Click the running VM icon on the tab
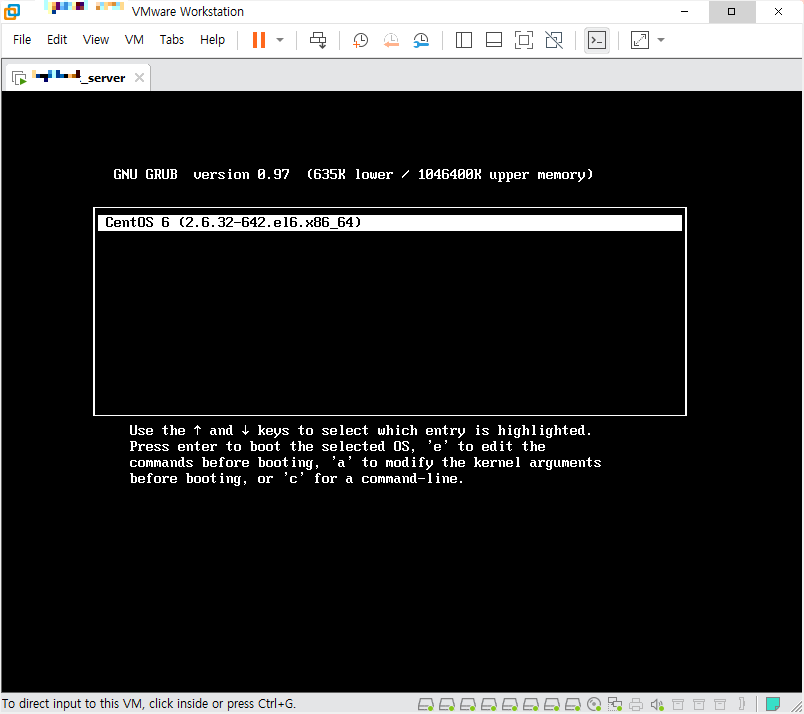The width and height of the screenshot is (804, 714). point(19,78)
